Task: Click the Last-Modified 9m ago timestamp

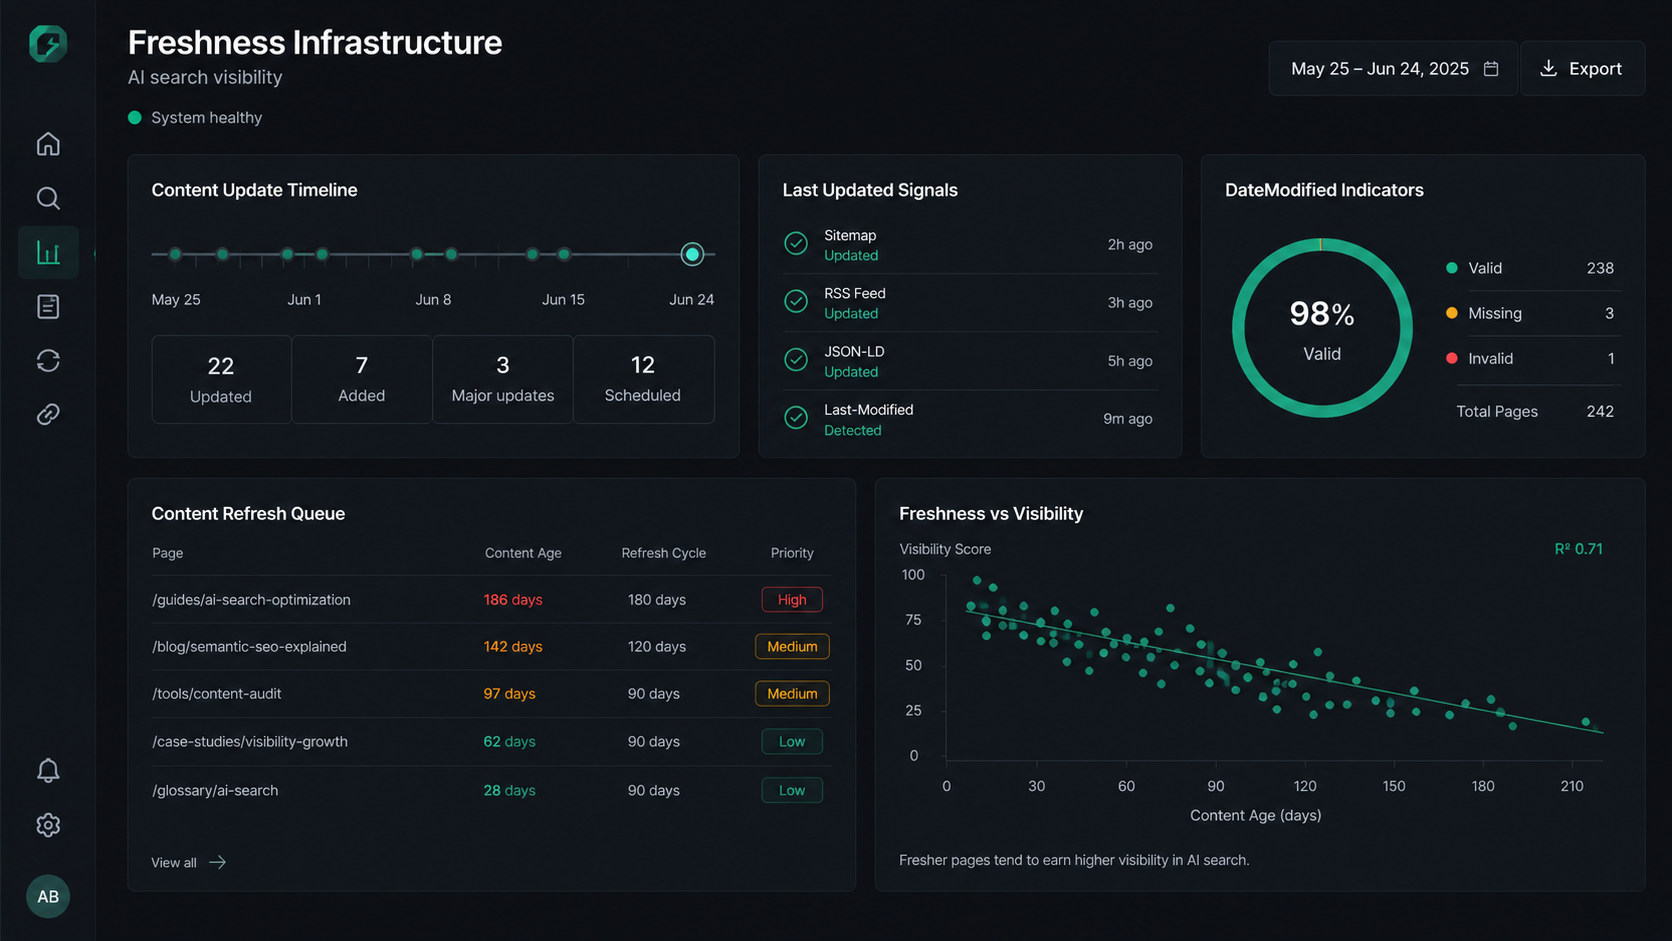Action: click(x=1128, y=418)
